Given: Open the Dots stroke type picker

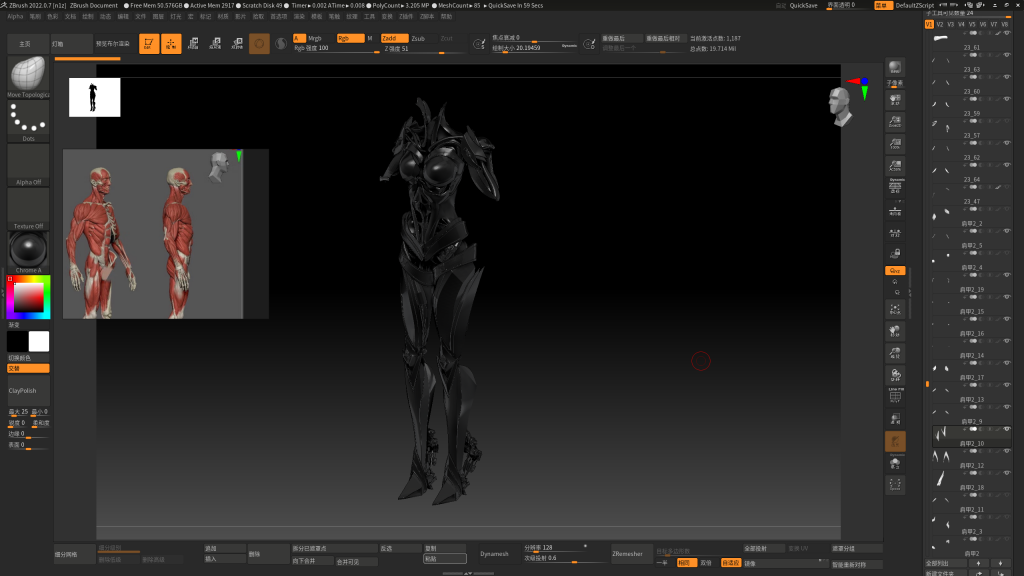Looking at the screenshot, I should click(28, 120).
